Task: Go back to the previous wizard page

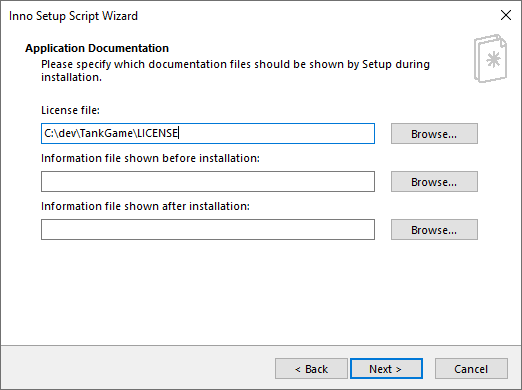Action: tap(311, 369)
